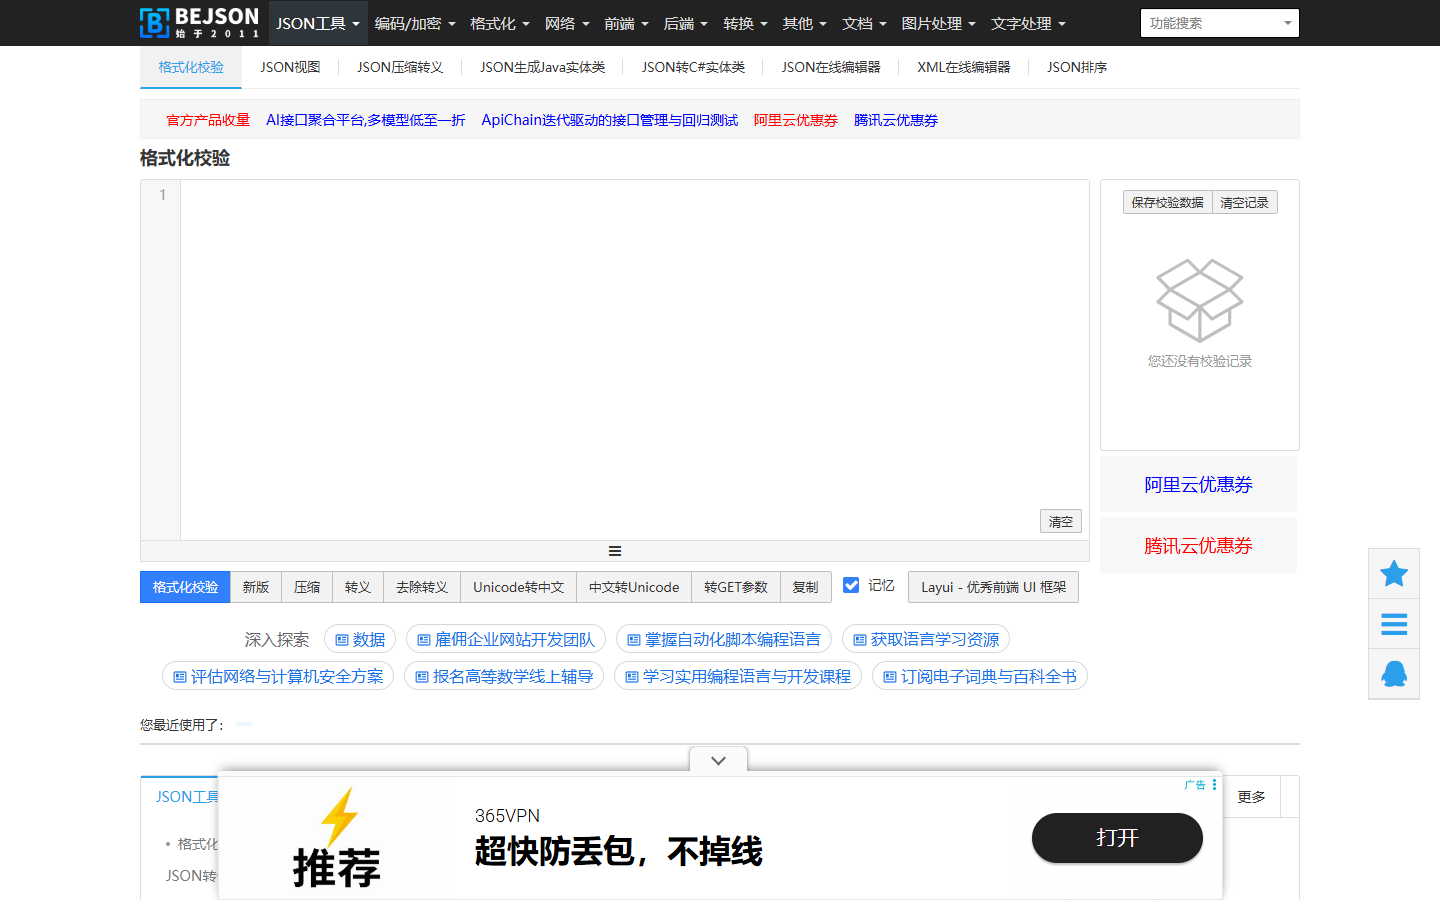Click the 清空记录 button
This screenshot has height=900, width=1440.
[x=1245, y=202]
